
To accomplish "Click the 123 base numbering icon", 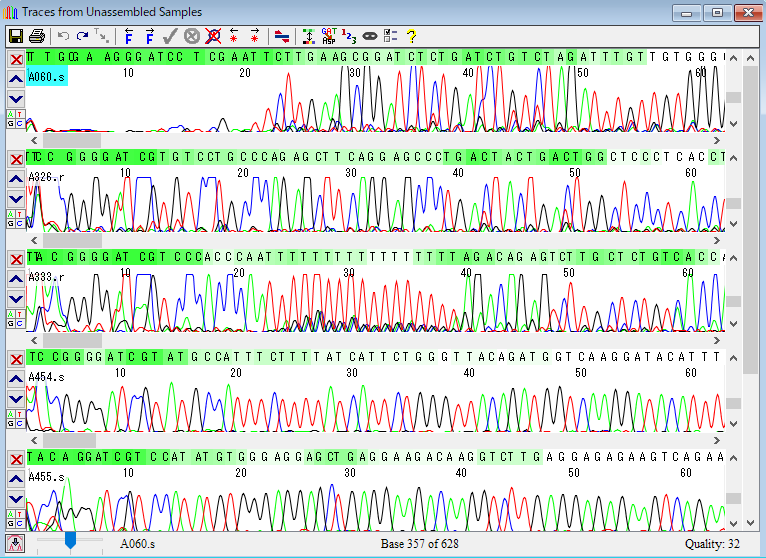I will click(x=349, y=36).
